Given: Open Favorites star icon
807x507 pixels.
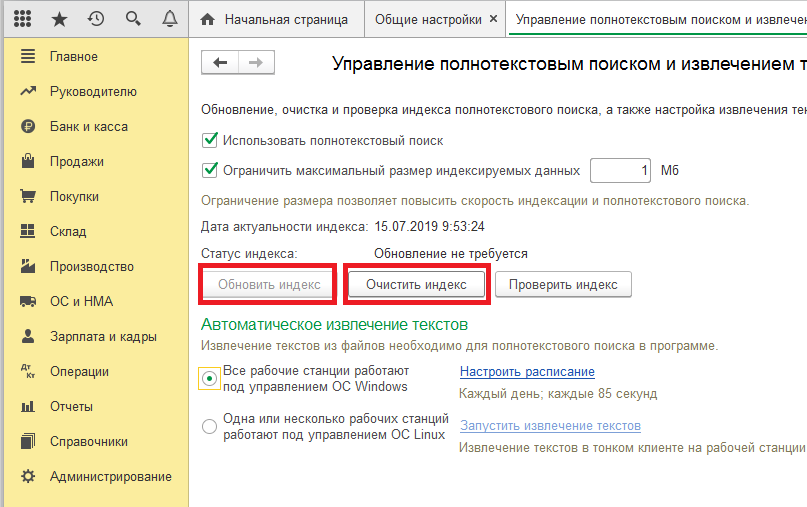Looking at the screenshot, I should point(59,20).
